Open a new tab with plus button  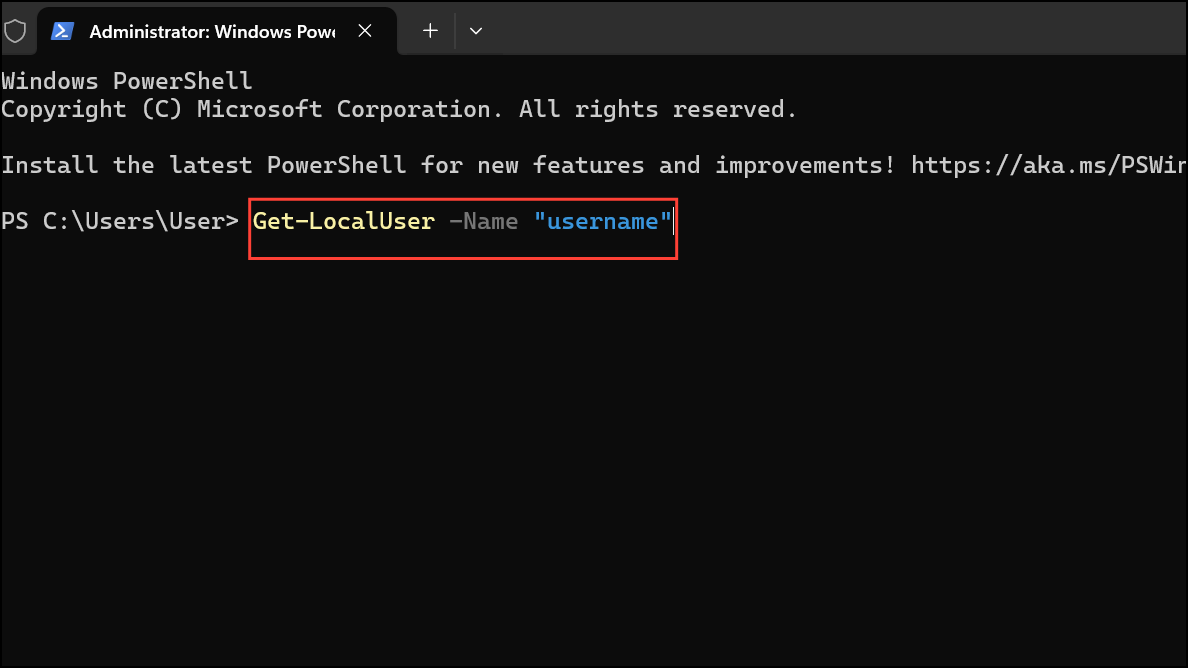[430, 31]
